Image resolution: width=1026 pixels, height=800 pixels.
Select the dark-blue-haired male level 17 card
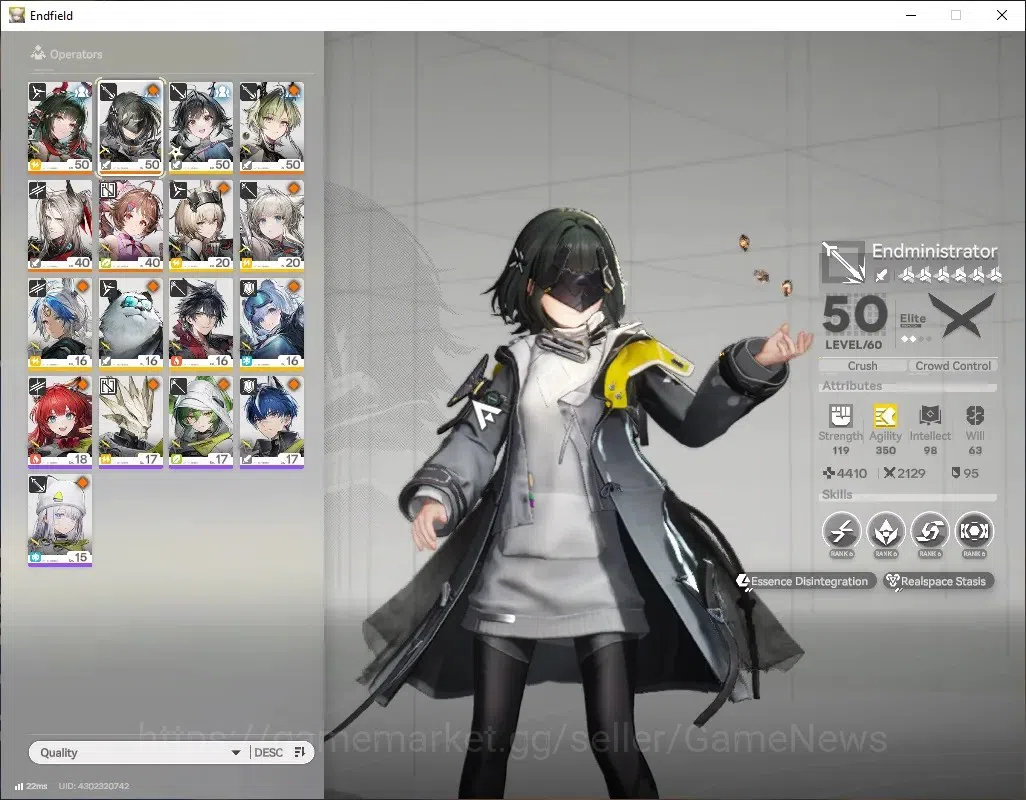272,422
